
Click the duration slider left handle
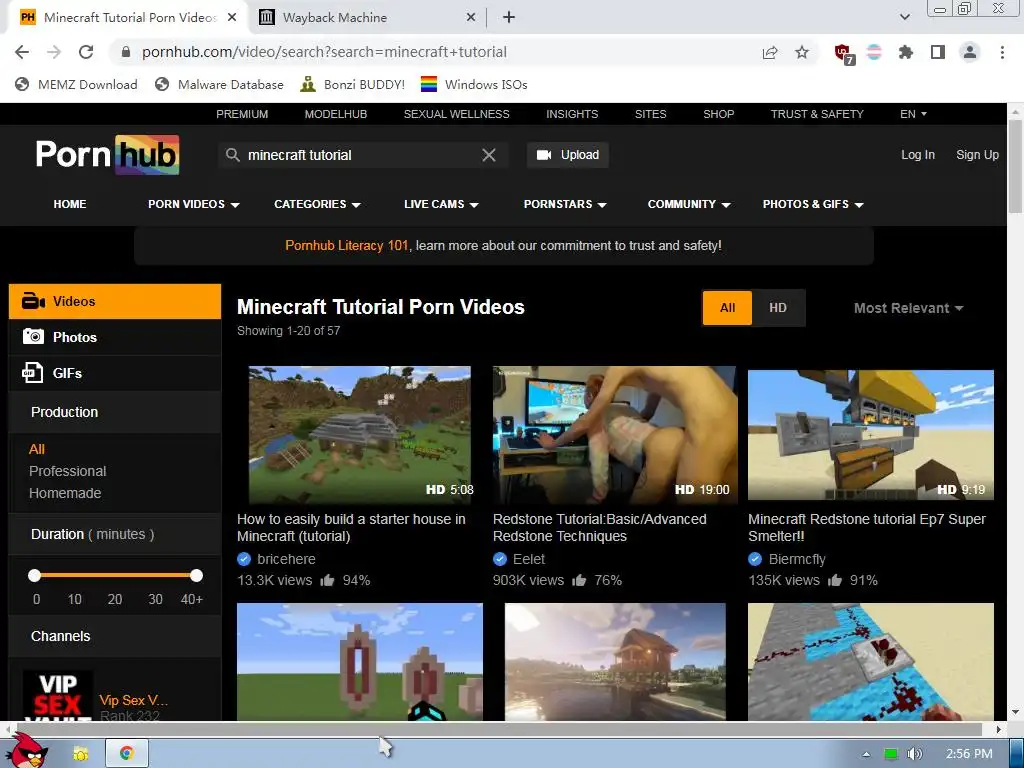(35, 575)
